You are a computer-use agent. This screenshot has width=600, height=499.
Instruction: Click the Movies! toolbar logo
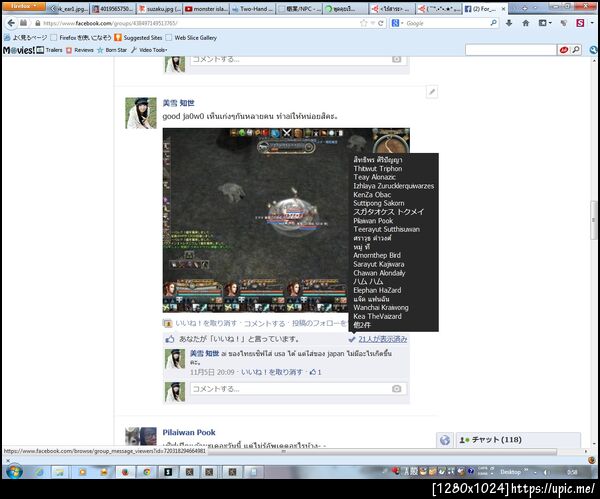point(19,50)
